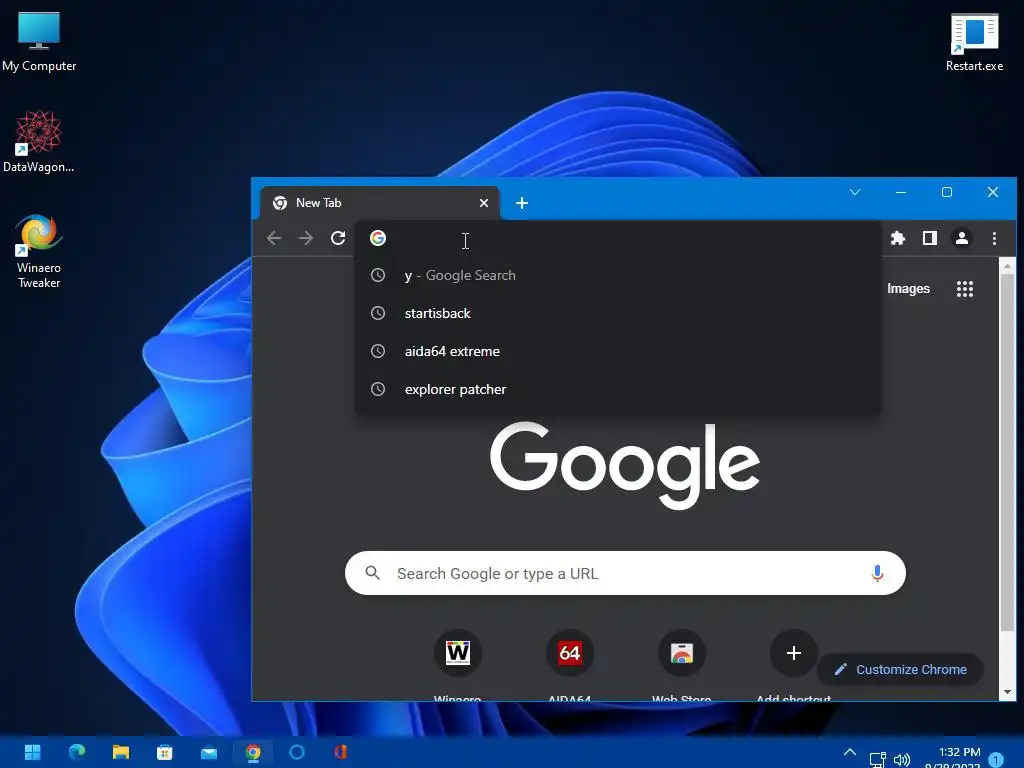Screen dimensions: 1024x768
Task: Click the Customize Chrome button
Action: [901, 669]
